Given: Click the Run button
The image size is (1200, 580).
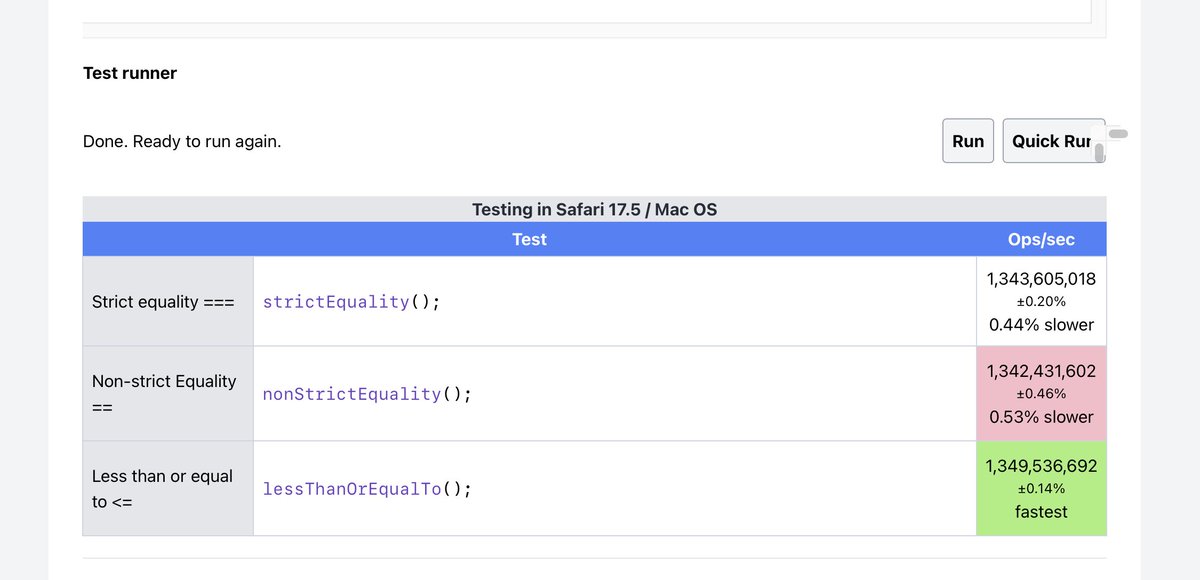Looking at the screenshot, I should (968, 141).
